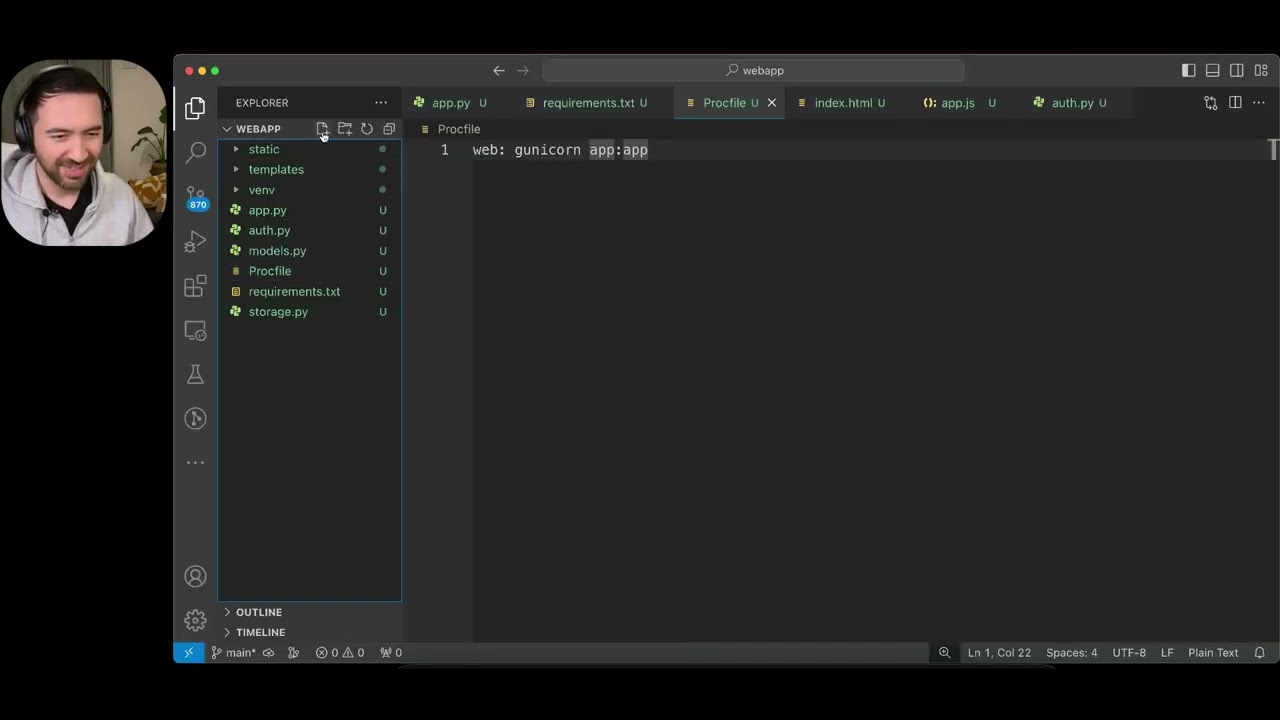Open the Remote Explorer view

[195, 330]
